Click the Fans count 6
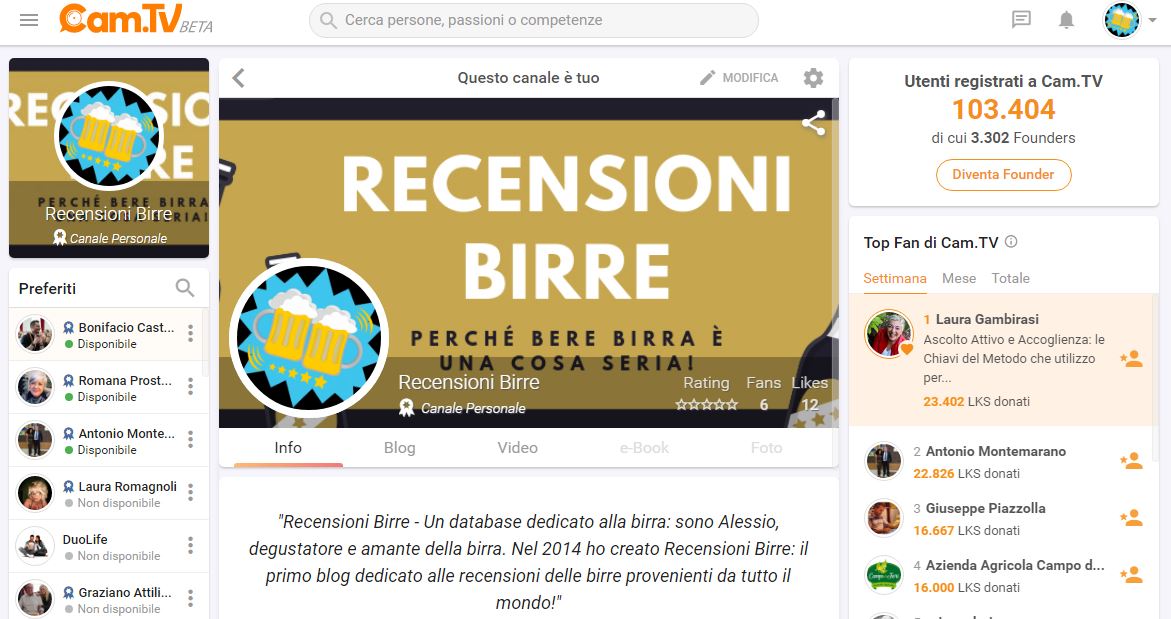Screen dimensions: 1171x619 point(763,405)
